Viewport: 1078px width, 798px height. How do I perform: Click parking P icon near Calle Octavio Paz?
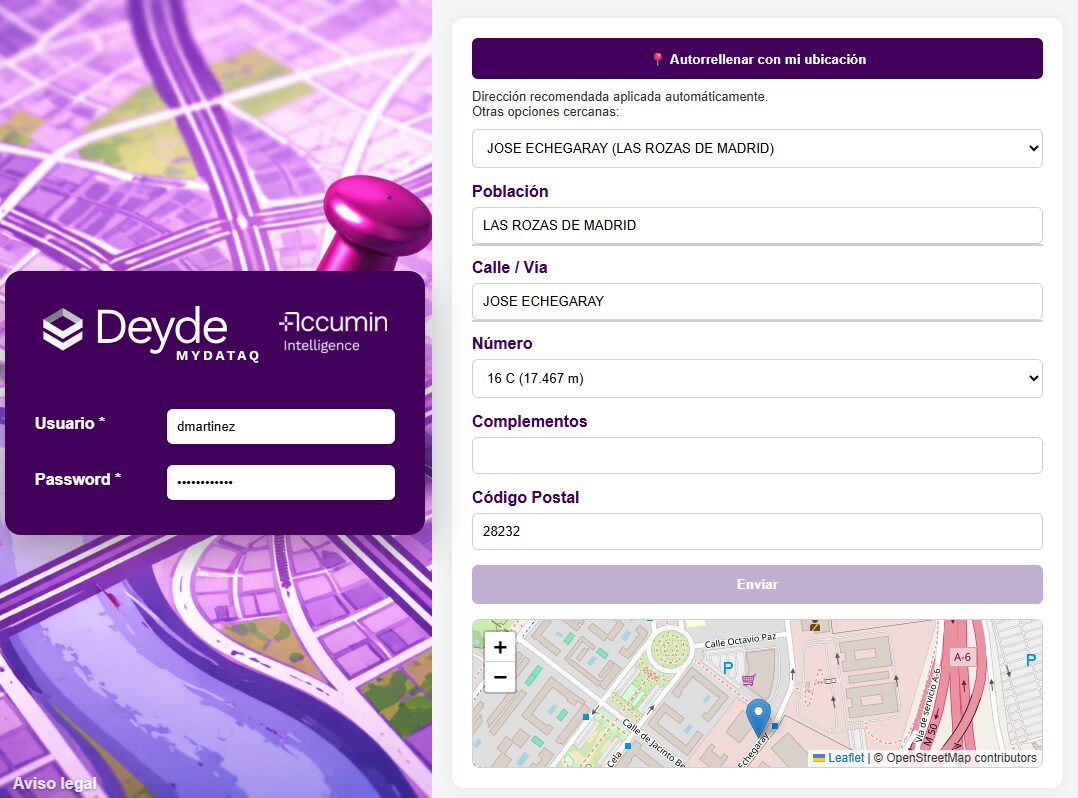728,667
